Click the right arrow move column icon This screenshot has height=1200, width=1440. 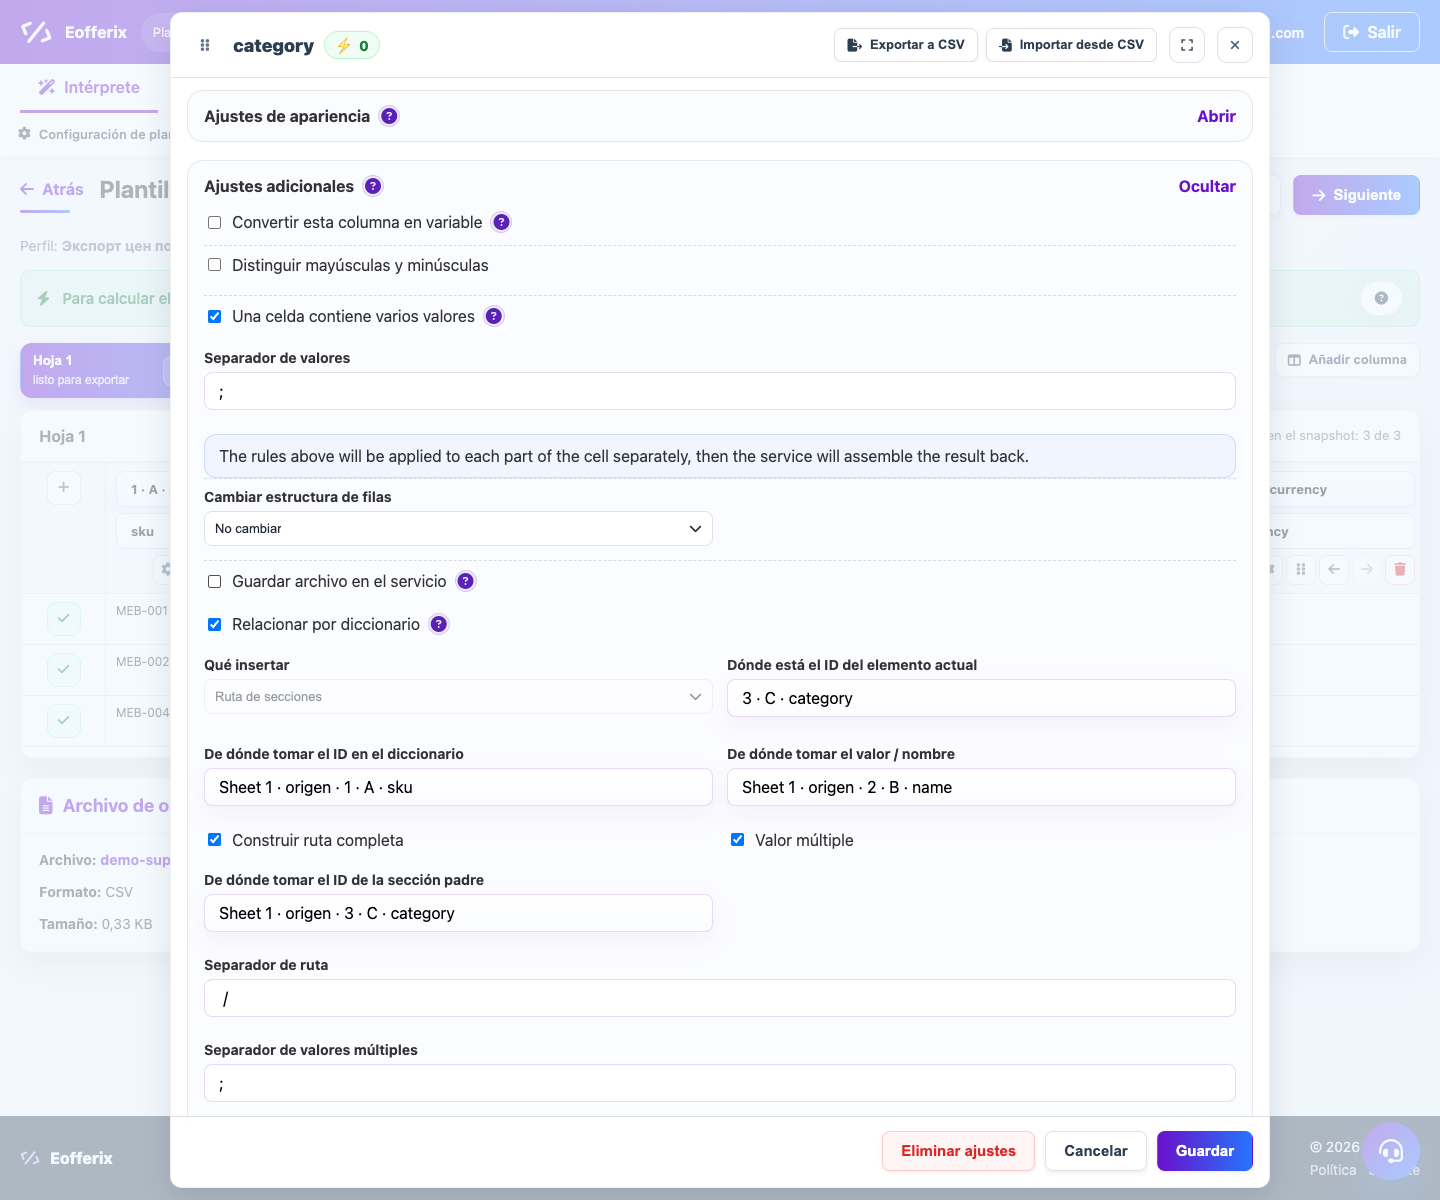(1367, 569)
